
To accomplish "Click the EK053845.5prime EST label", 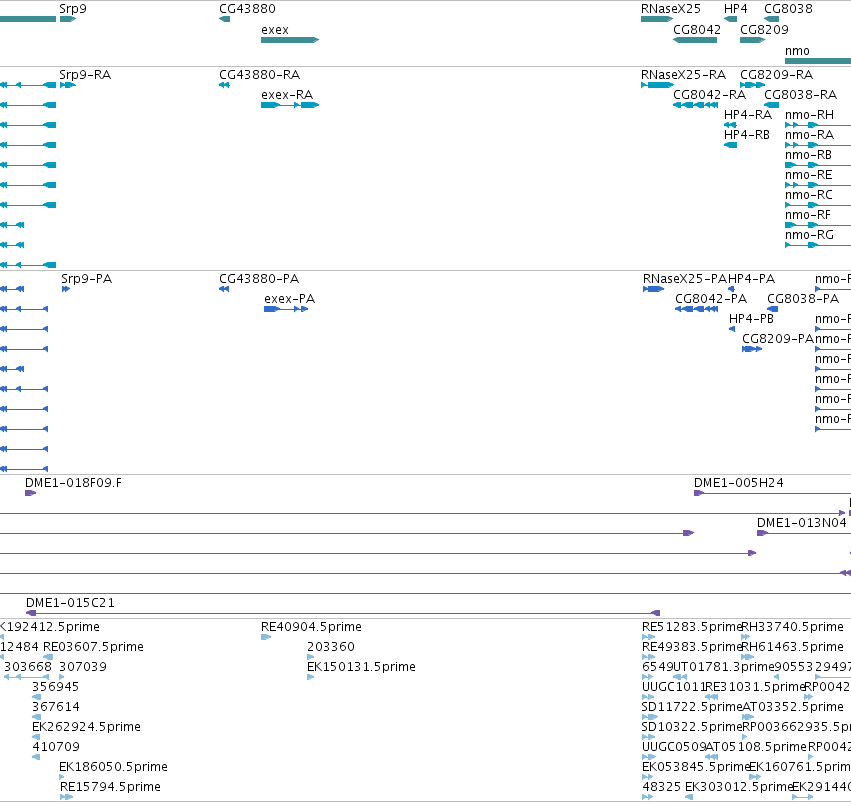I will click(x=696, y=767).
